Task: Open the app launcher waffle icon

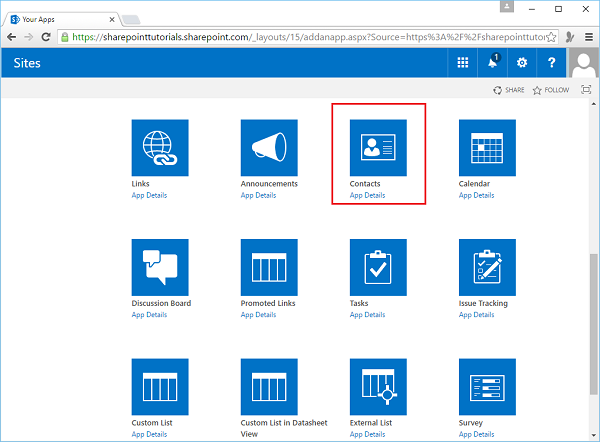Action: [x=463, y=63]
